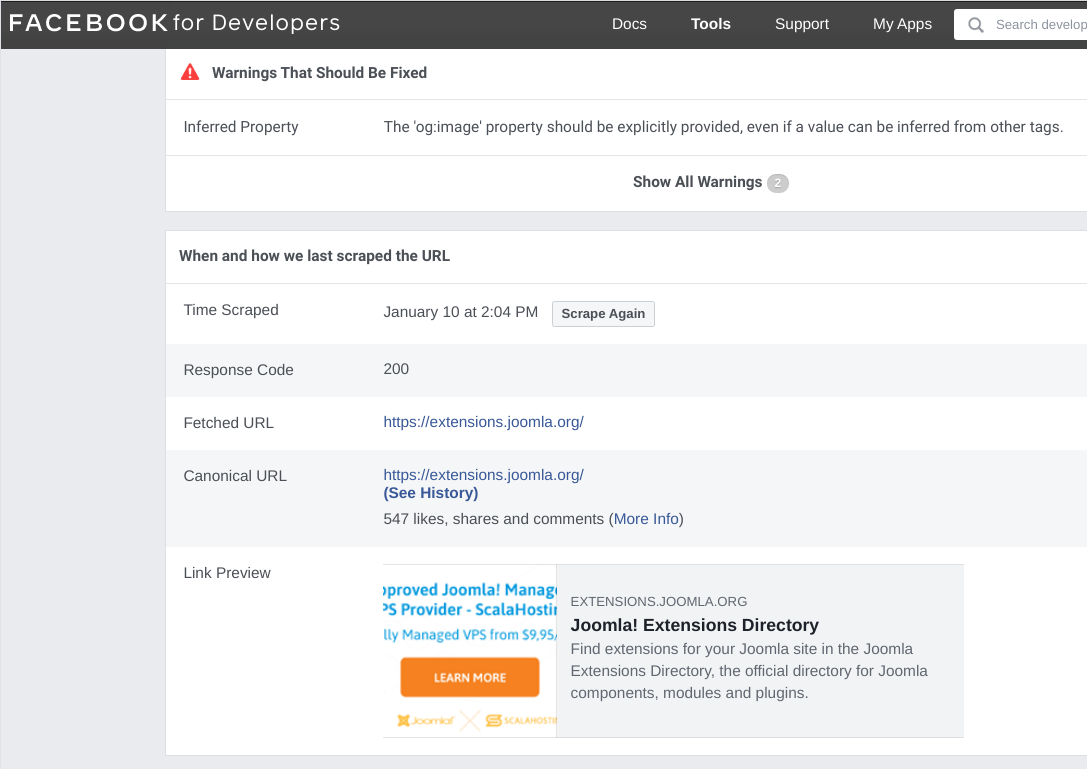Open the Docs menu
1087x769 pixels.
point(629,24)
